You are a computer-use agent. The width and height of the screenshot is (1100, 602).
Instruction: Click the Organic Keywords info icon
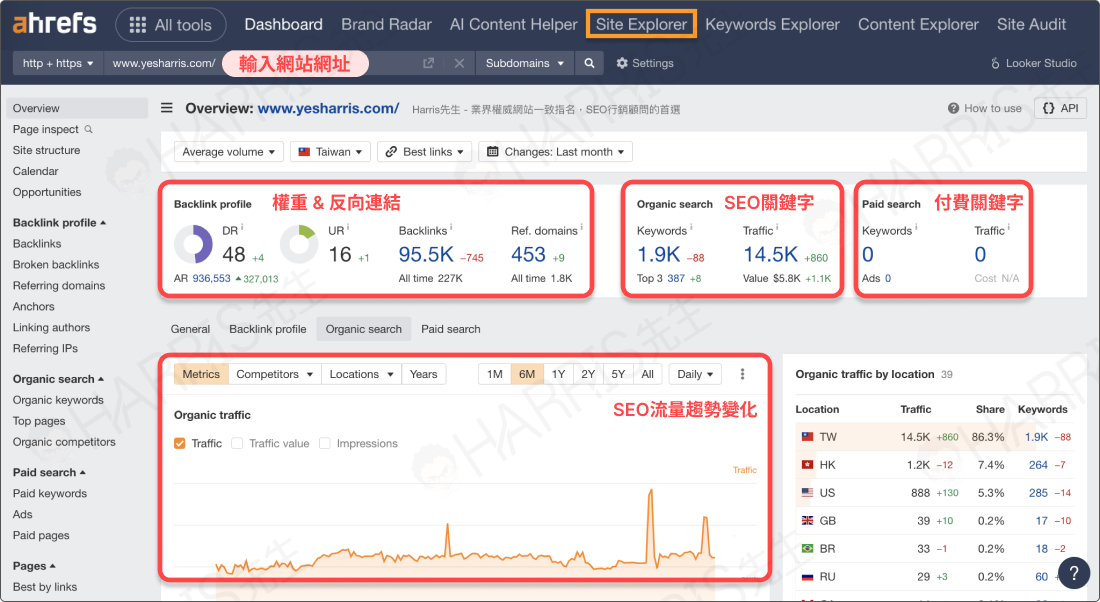coord(691,227)
